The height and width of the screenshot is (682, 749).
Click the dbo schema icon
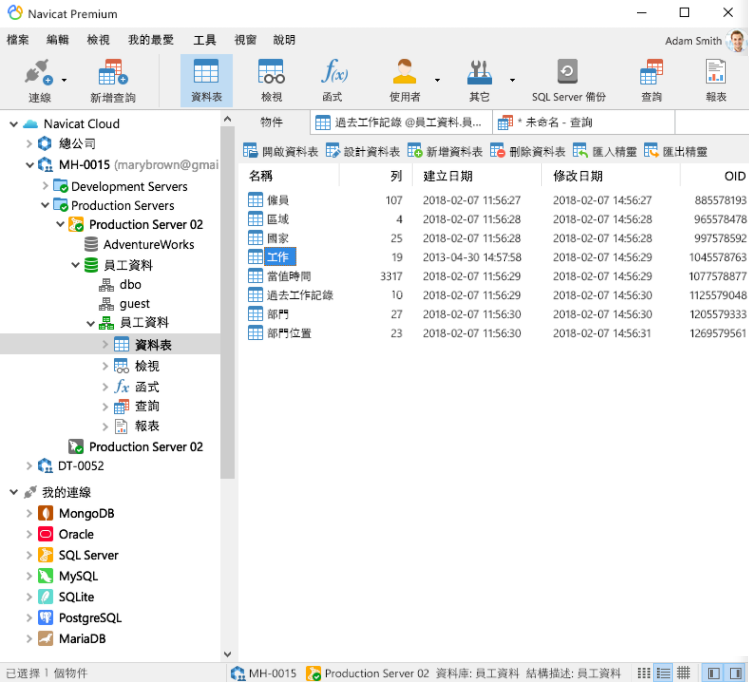coord(106,285)
